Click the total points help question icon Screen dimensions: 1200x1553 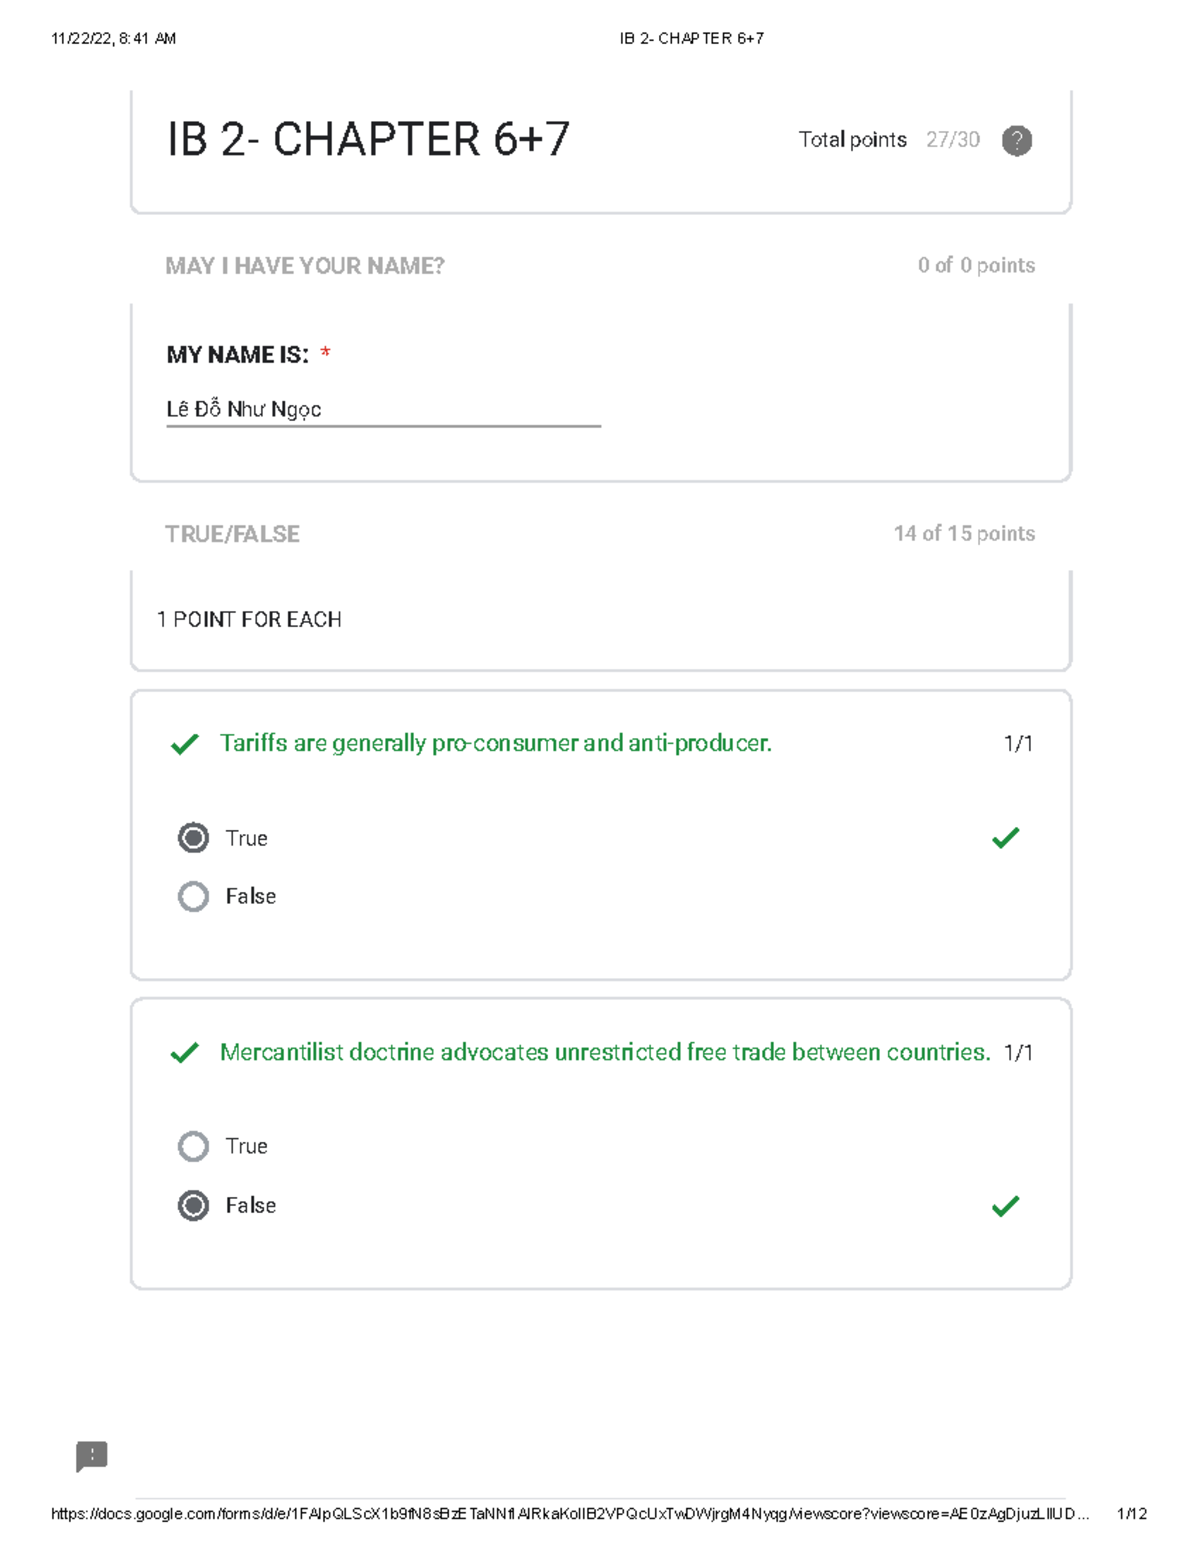(1016, 141)
